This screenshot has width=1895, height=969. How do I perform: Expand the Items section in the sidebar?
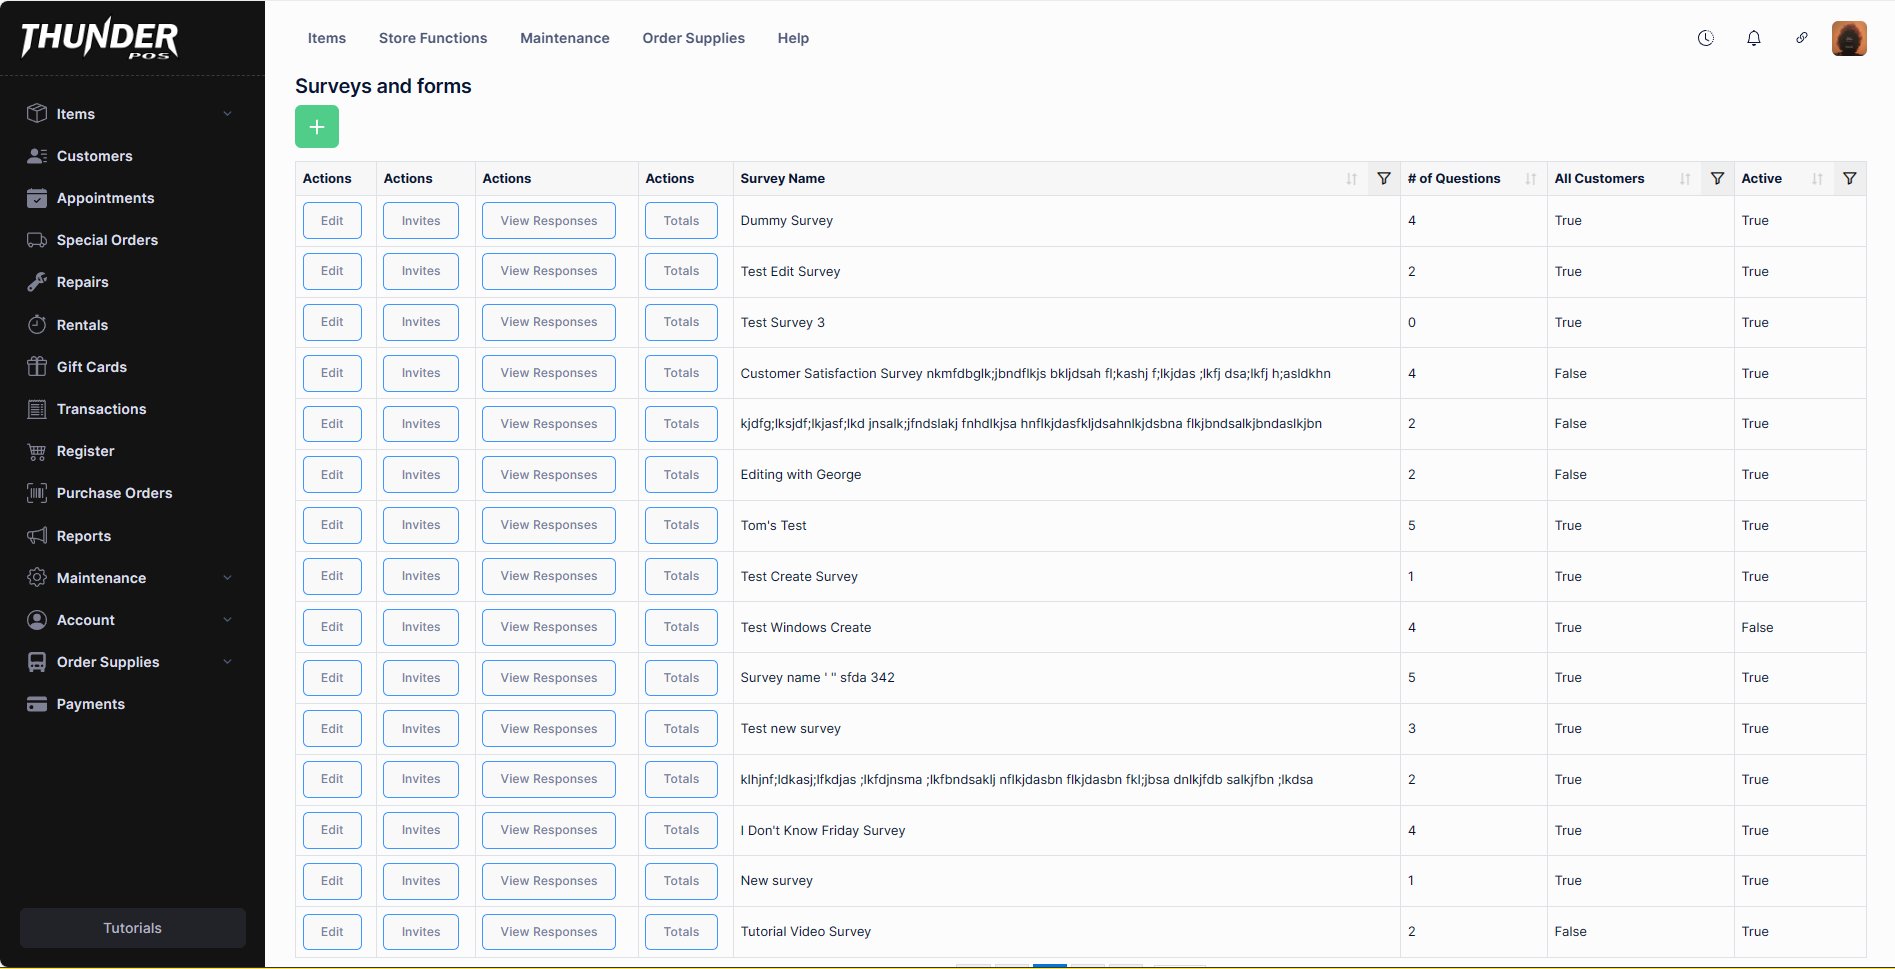pos(228,113)
